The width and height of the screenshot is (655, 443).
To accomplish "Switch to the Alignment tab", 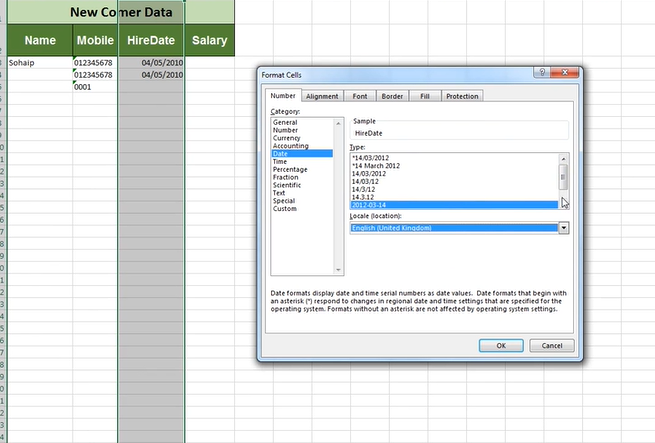I will (x=322, y=96).
